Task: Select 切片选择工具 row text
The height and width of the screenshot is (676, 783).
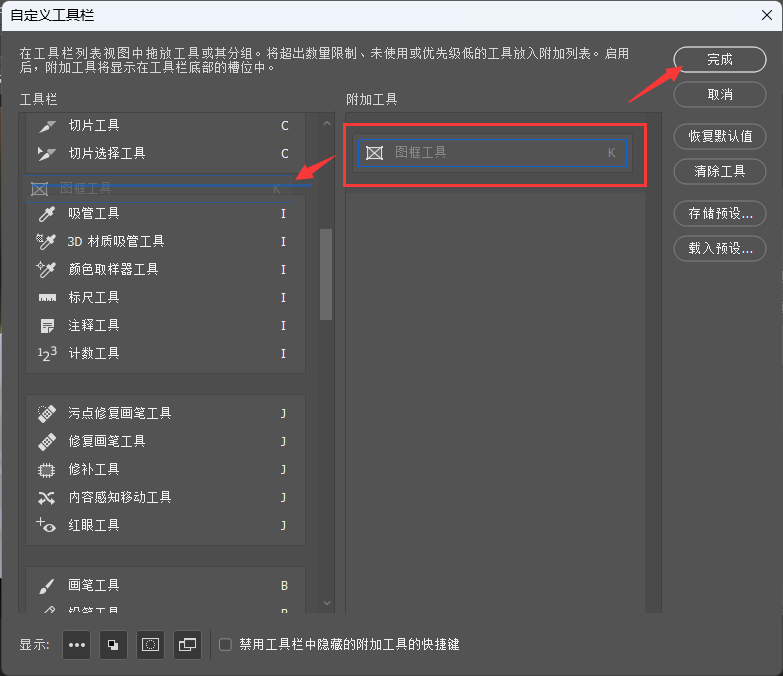Action: tap(107, 153)
